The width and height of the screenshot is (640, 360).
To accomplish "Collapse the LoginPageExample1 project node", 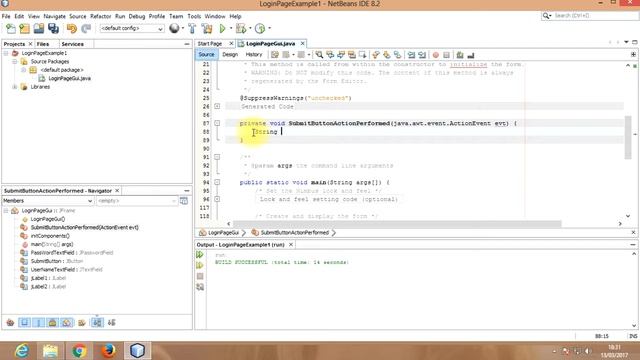I will pos(6,53).
